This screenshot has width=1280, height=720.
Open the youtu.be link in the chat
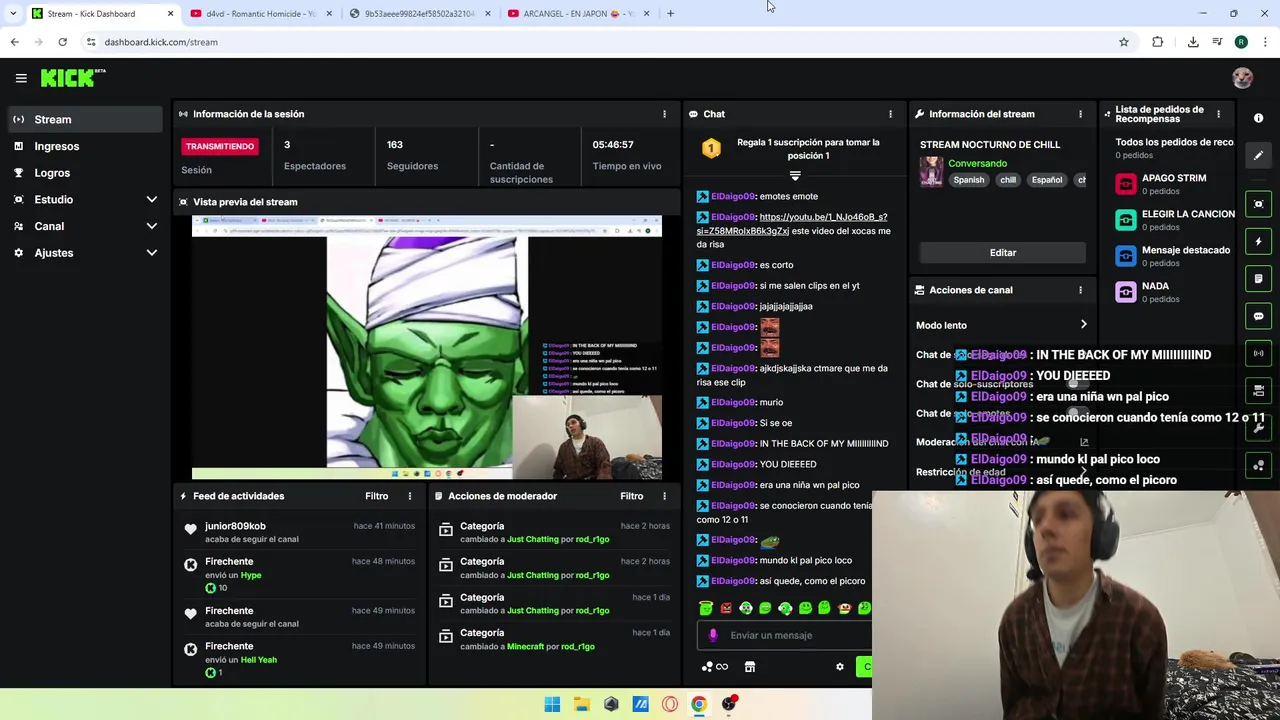pyautogui.click(x=794, y=224)
